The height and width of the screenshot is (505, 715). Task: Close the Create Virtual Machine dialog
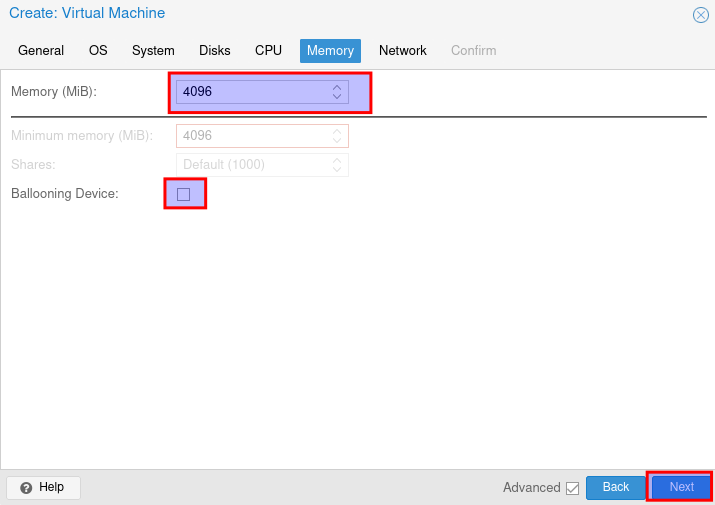click(x=701, y=15)
